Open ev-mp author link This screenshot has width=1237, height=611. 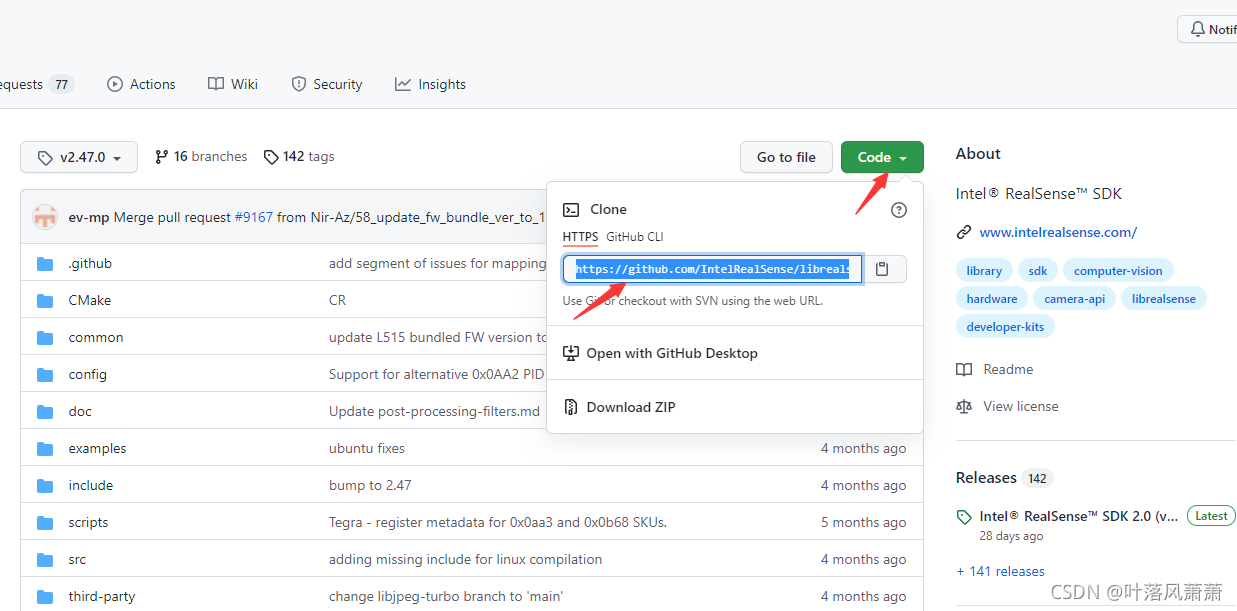coord(89,217)
